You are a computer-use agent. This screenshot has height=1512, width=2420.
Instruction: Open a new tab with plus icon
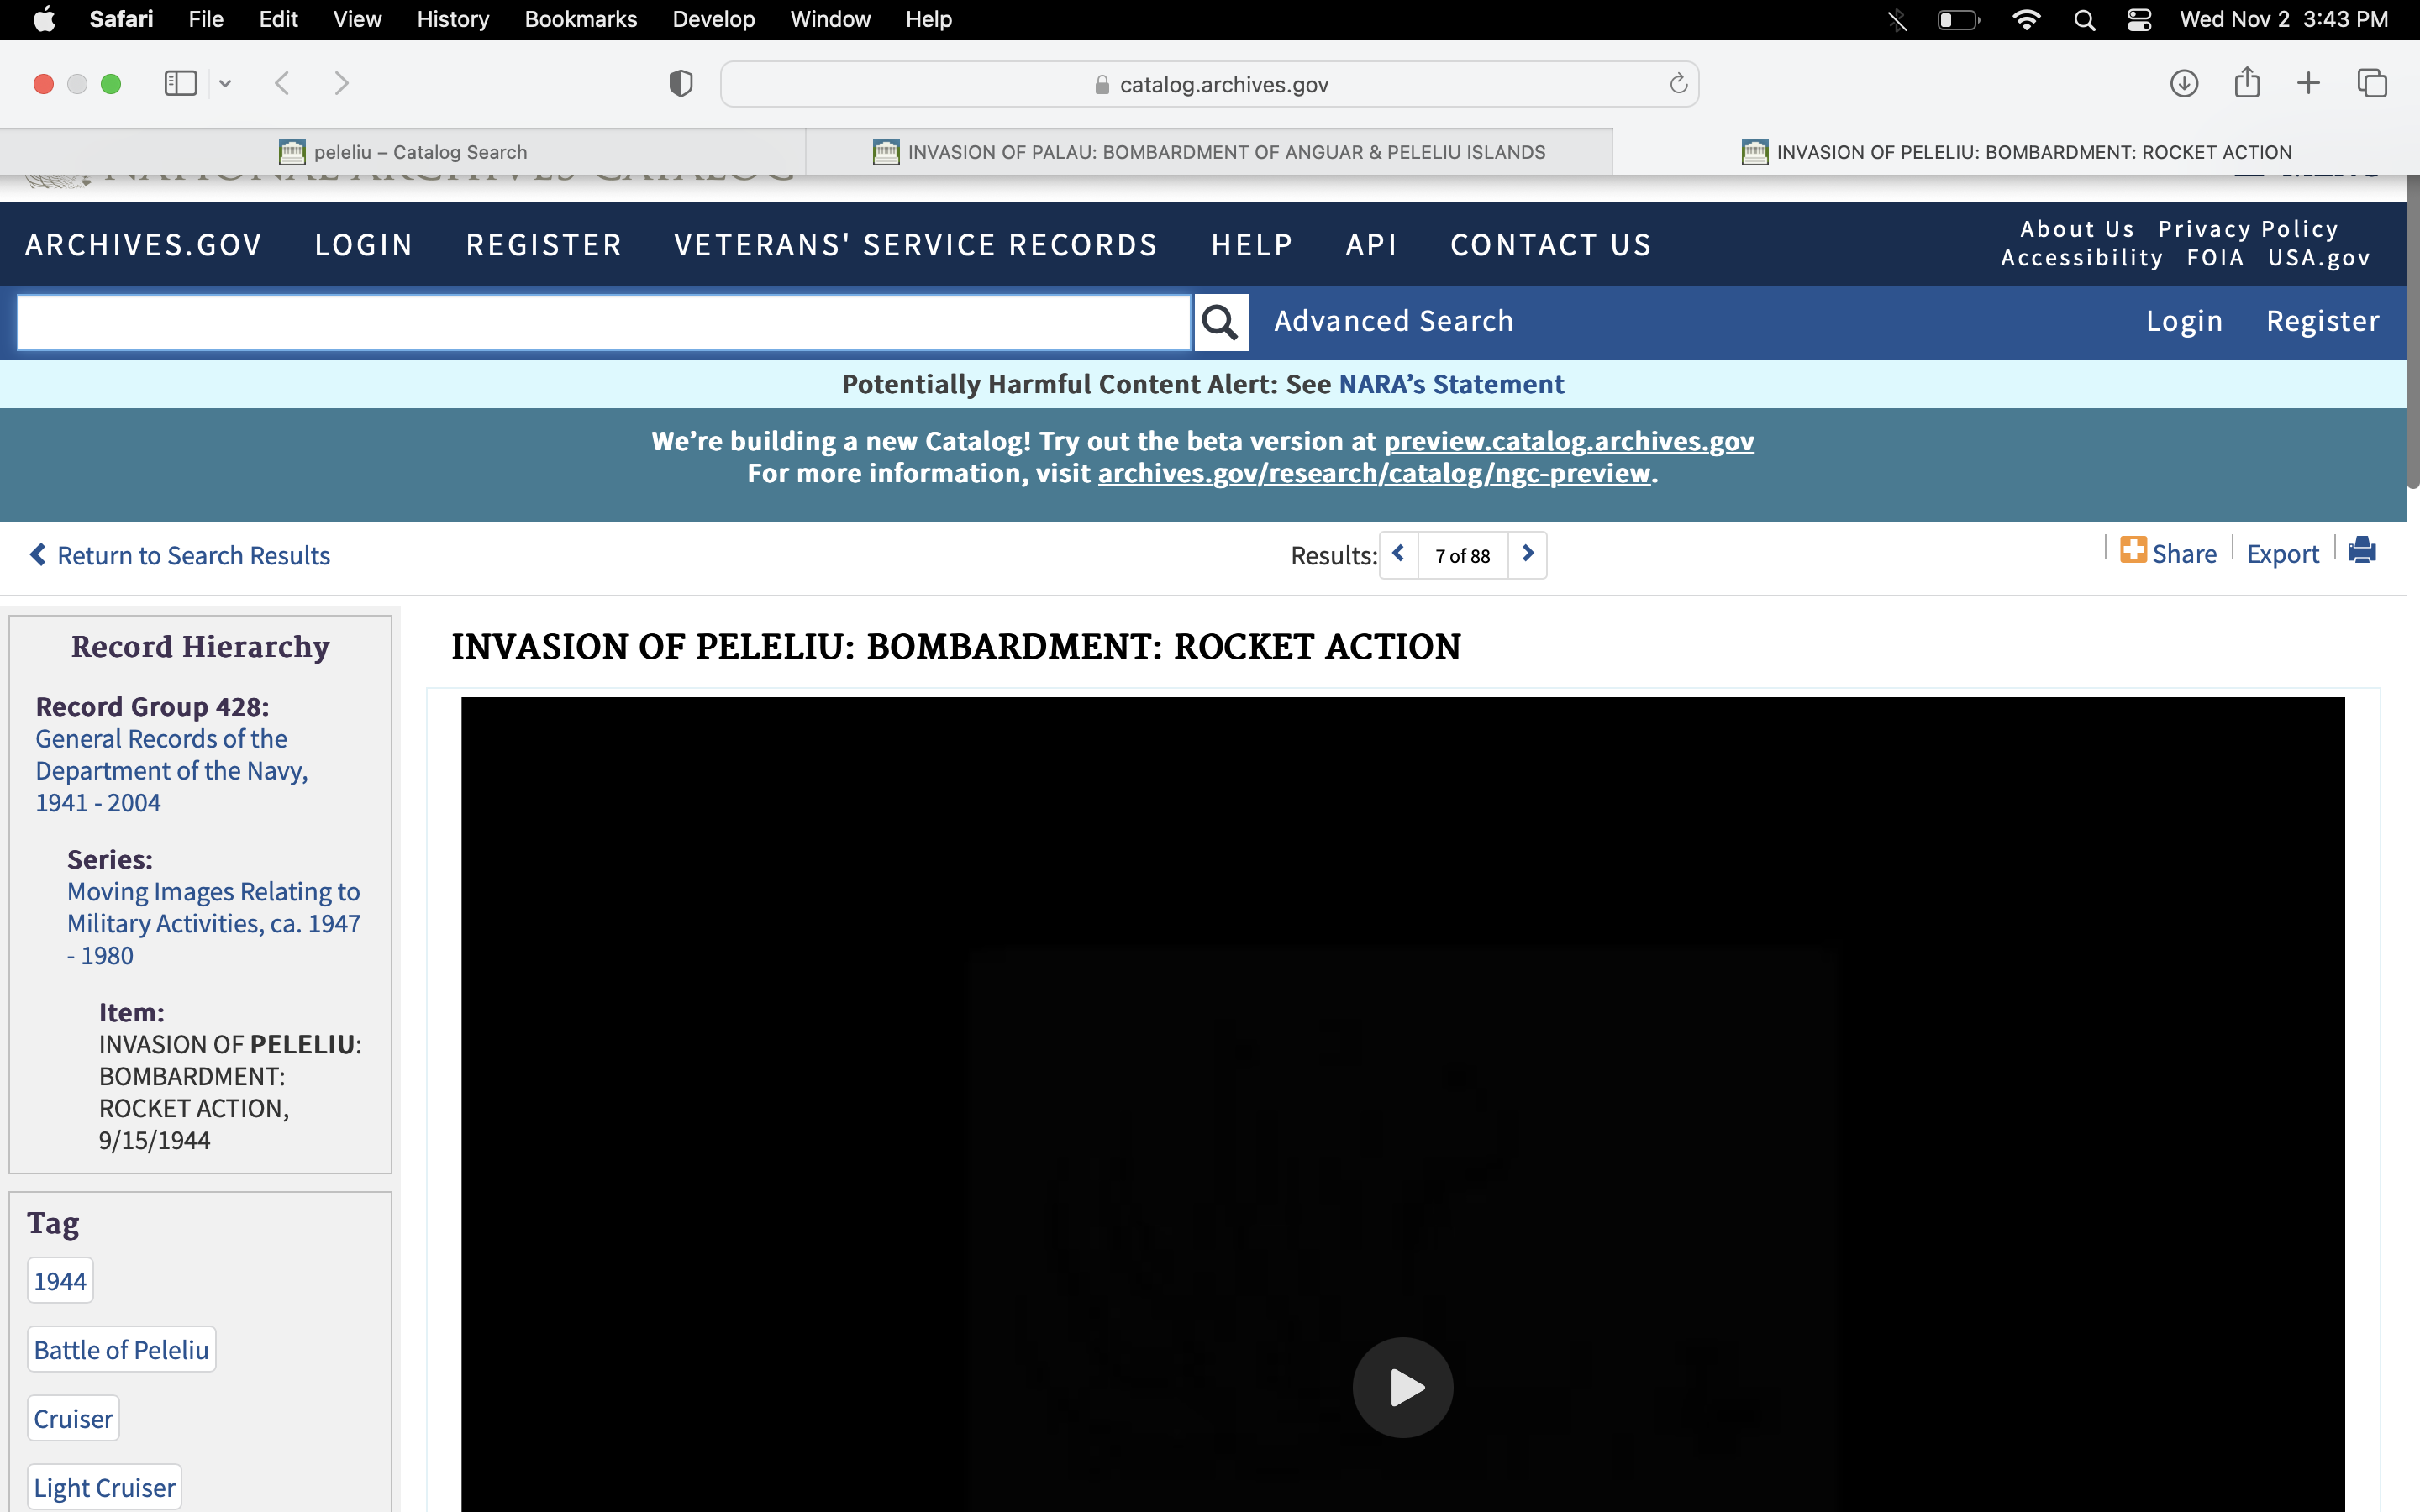(2308, 84)
